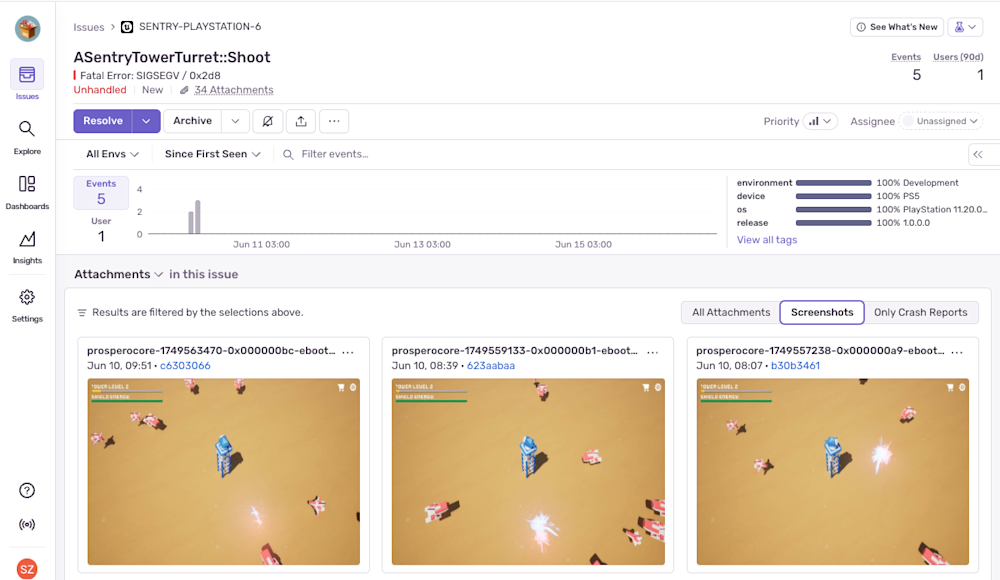Click the search magnifier in filter bar

click(x=288, y=154)
